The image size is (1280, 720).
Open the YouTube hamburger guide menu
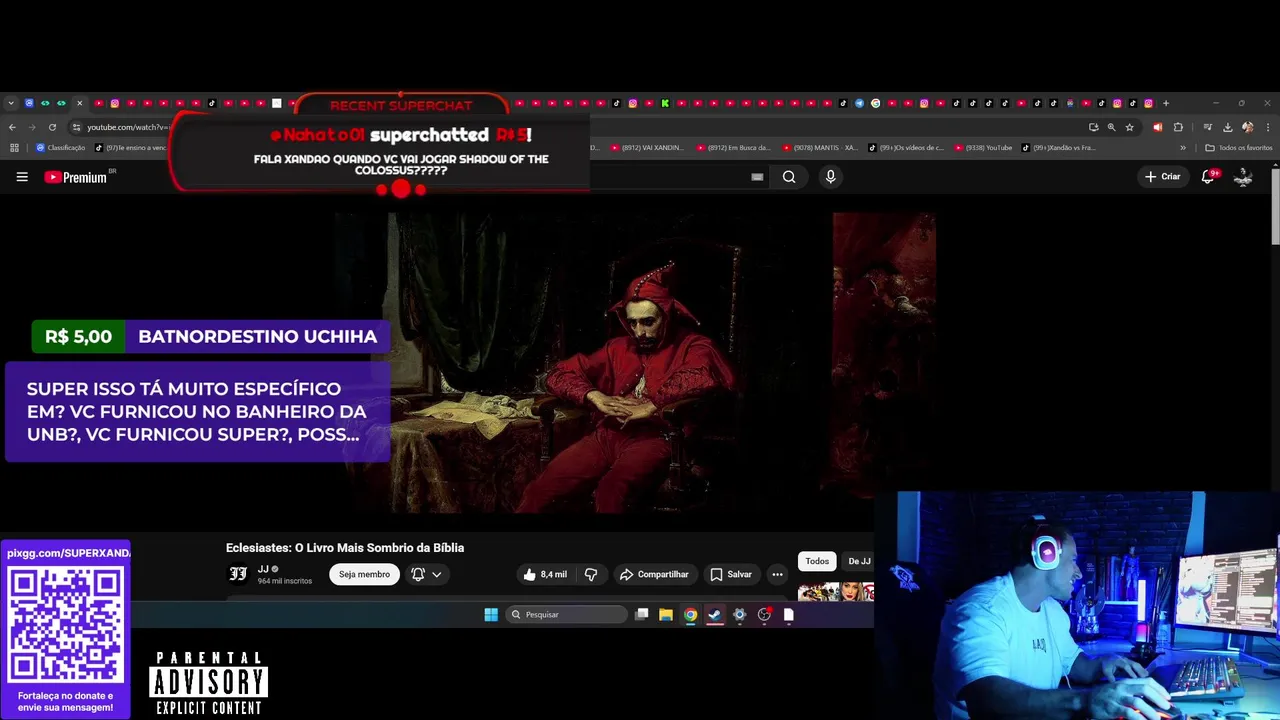coord(22,177)
